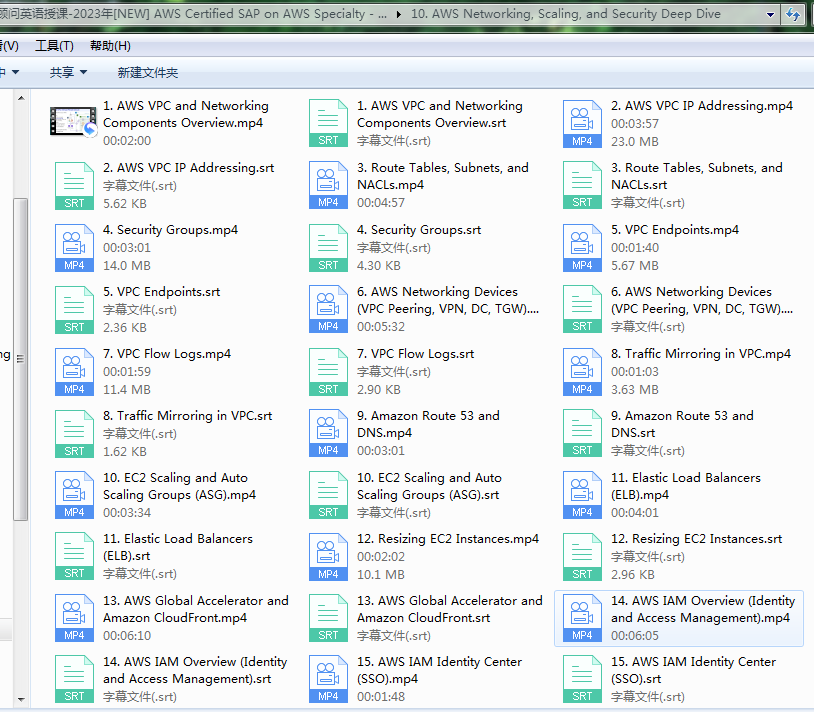Screen dimensions: 814x712
Task: Expand breadcrumb arrow before '10. AWS Networking, Scaling...' folder
Action: pyautogui.click(x=398, y=15)
